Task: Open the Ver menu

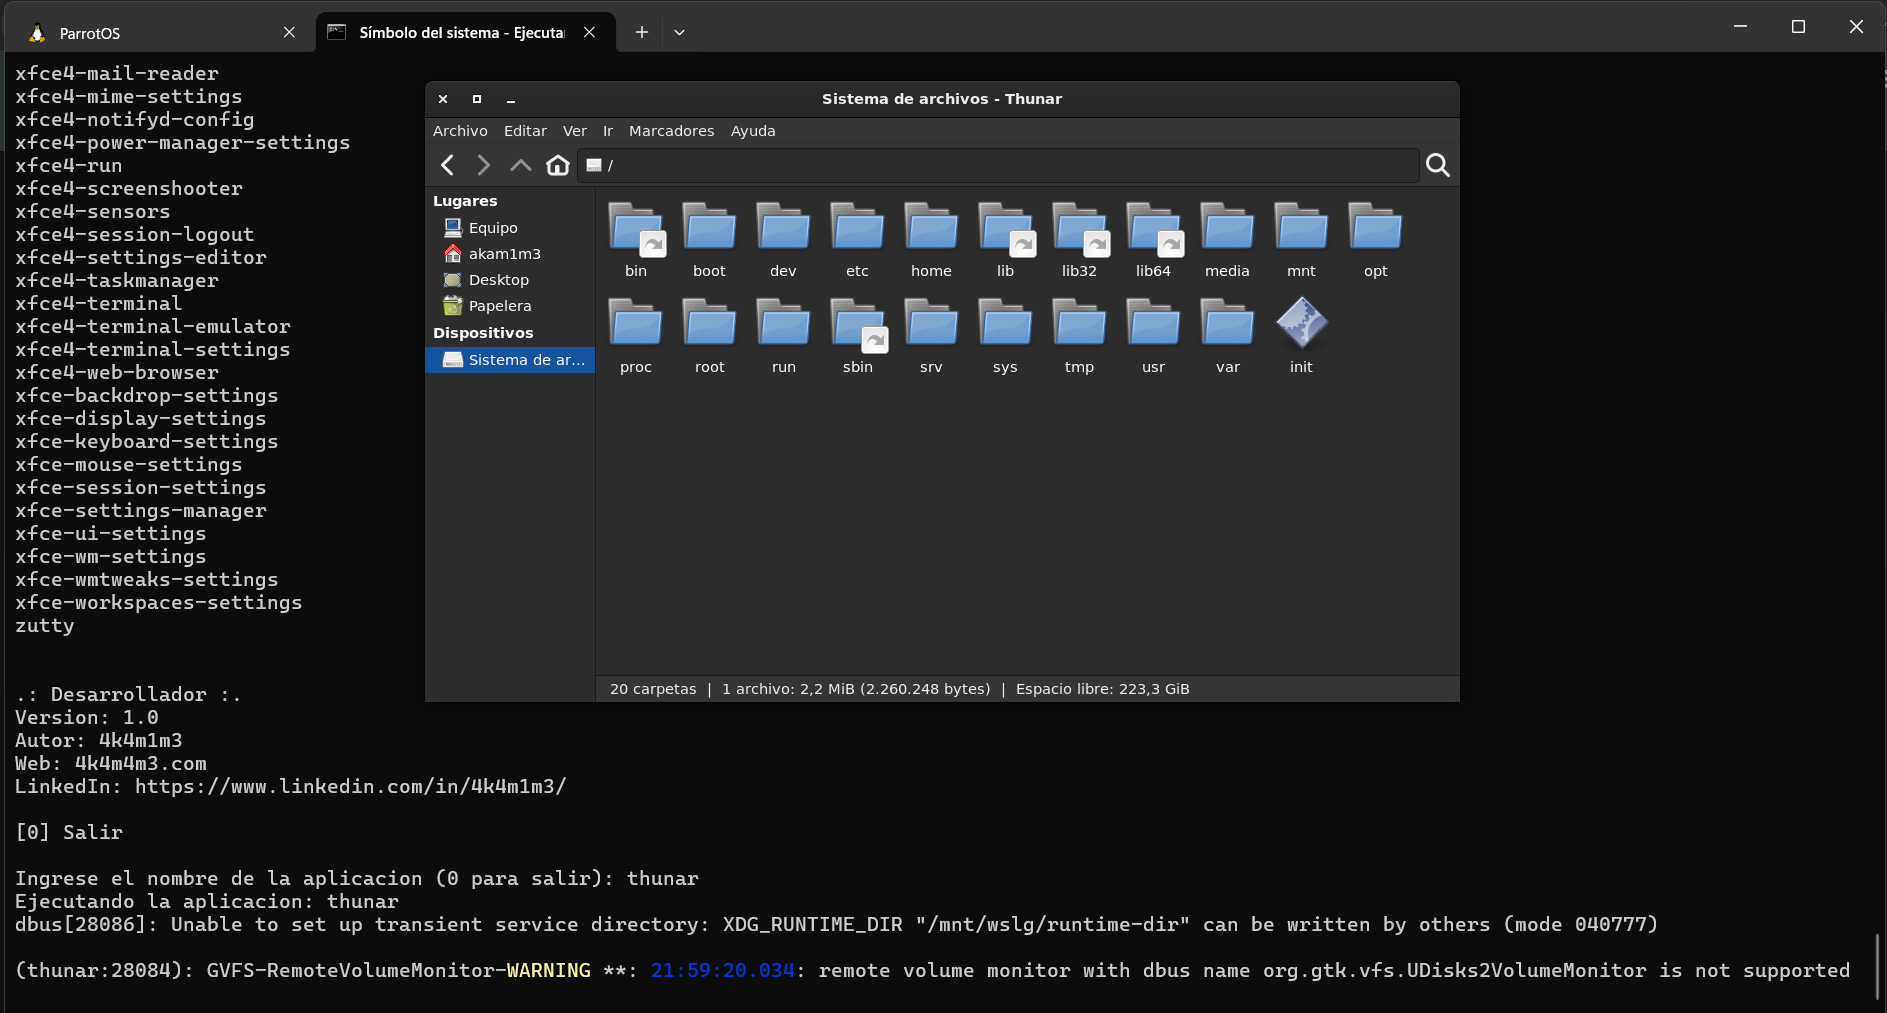Action: pos(575,131)
